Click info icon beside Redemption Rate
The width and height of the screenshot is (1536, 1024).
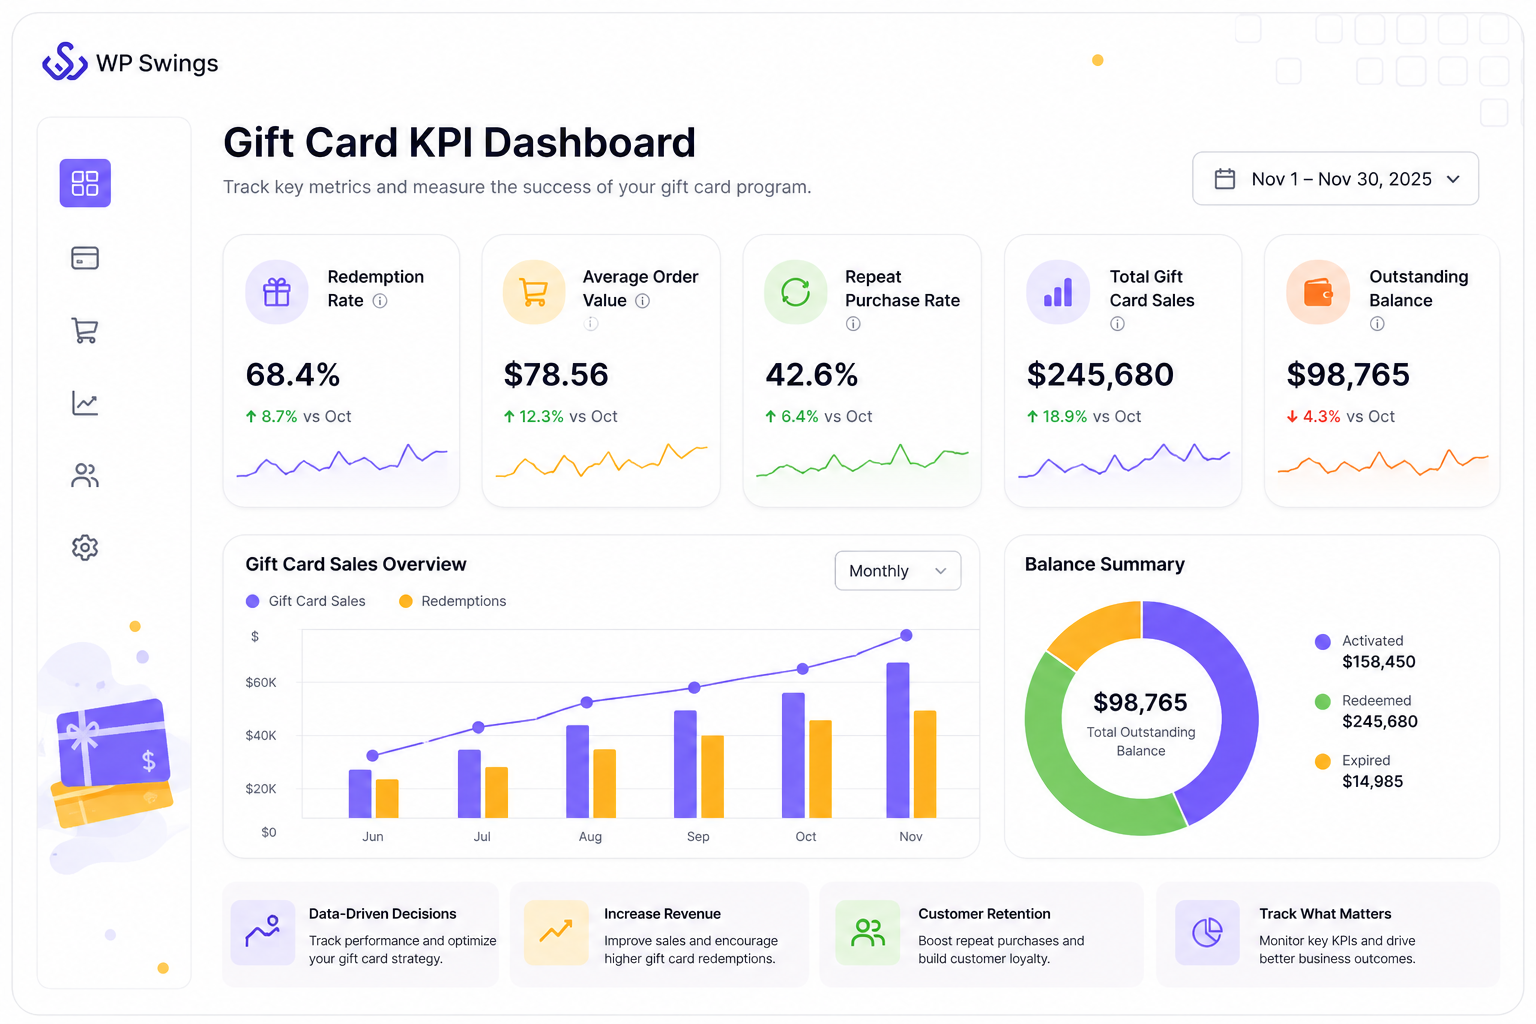[x=380, y=301]
